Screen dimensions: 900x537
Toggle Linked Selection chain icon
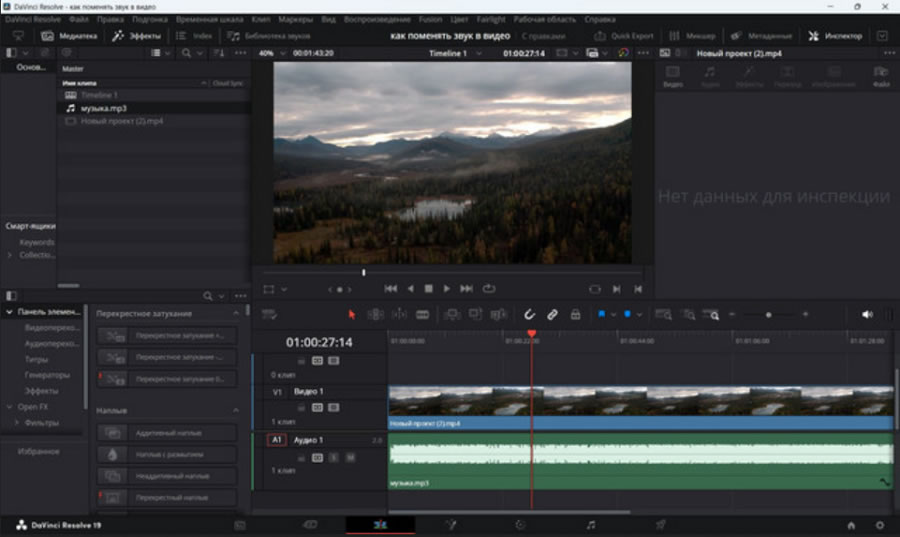click(x=552, y=314)
